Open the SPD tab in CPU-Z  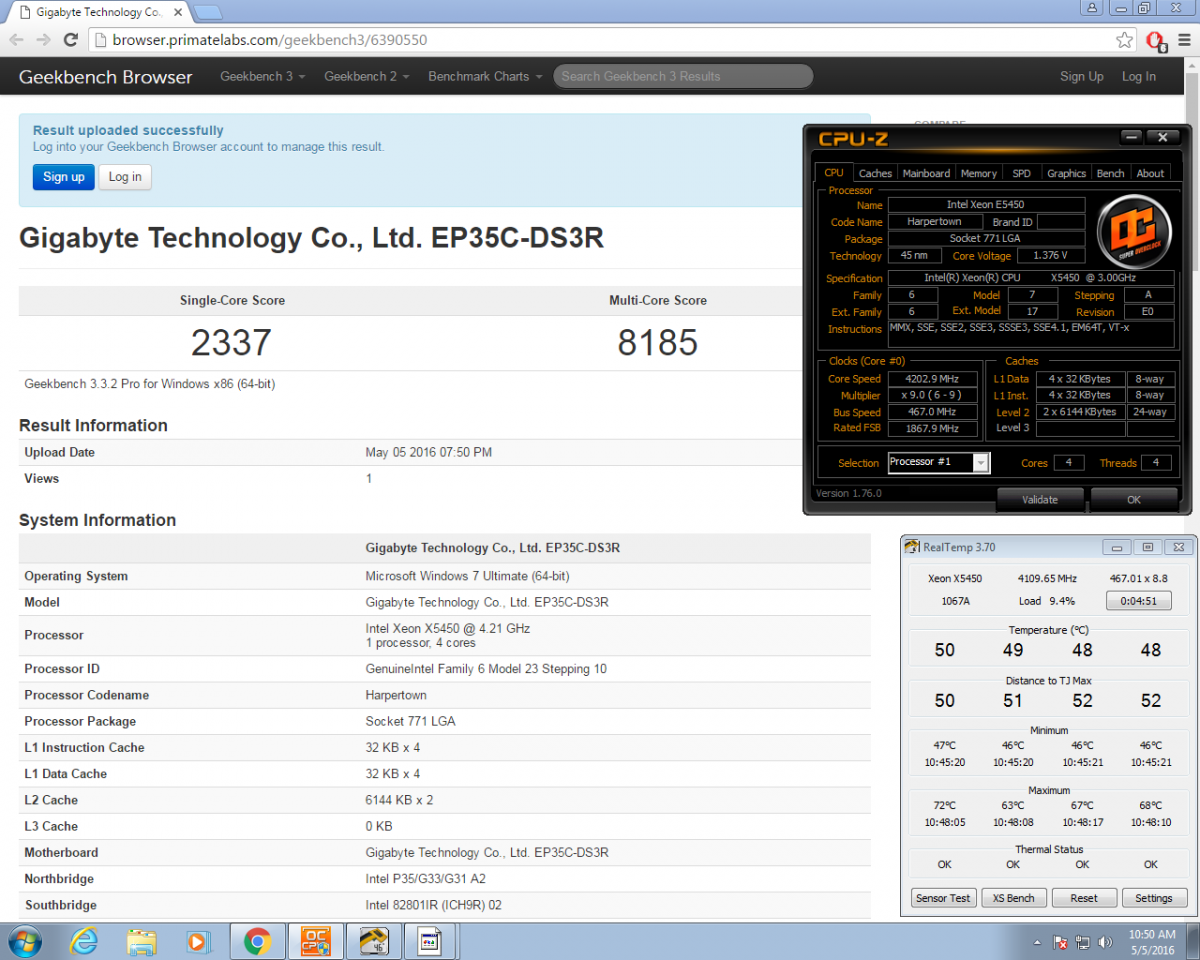[x=1021, y=173]
